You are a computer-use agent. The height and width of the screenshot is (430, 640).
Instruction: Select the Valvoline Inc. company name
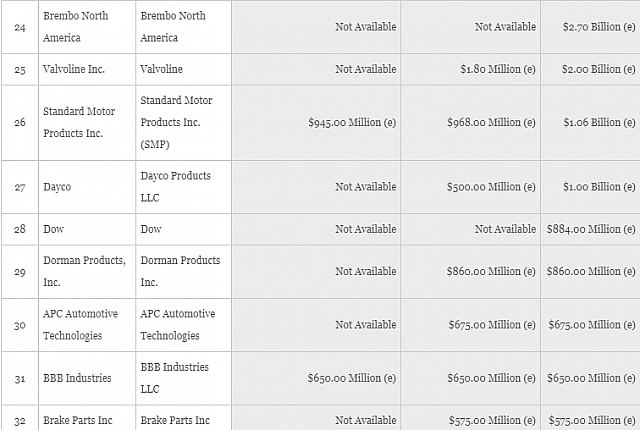point(74,69)
